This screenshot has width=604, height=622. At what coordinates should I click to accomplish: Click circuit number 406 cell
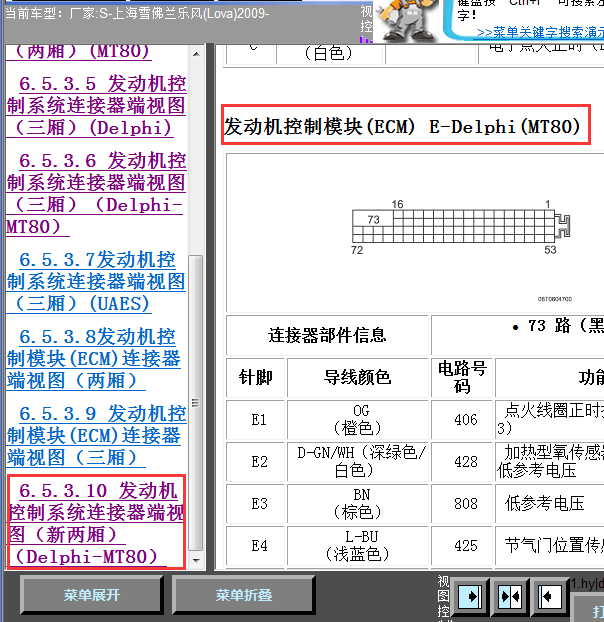(462, 420)
